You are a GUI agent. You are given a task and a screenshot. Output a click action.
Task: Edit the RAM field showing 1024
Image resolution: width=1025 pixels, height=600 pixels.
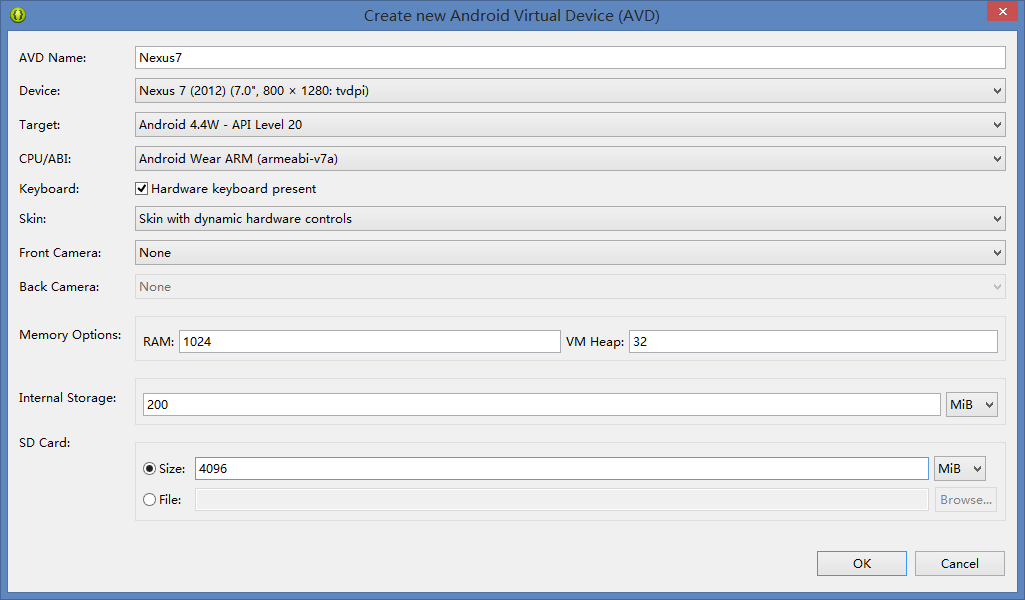coord(369,342)
